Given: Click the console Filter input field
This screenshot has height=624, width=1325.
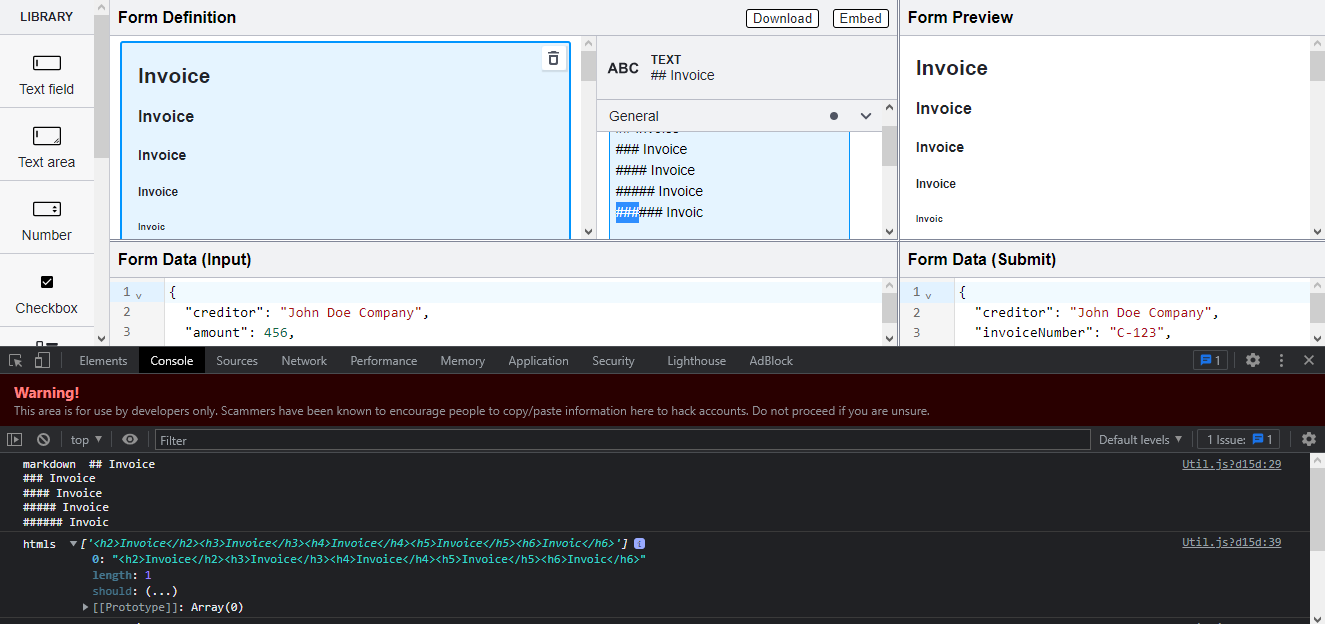Looking at the screenshot, I should pyautogui.click(x=400, y=439).
